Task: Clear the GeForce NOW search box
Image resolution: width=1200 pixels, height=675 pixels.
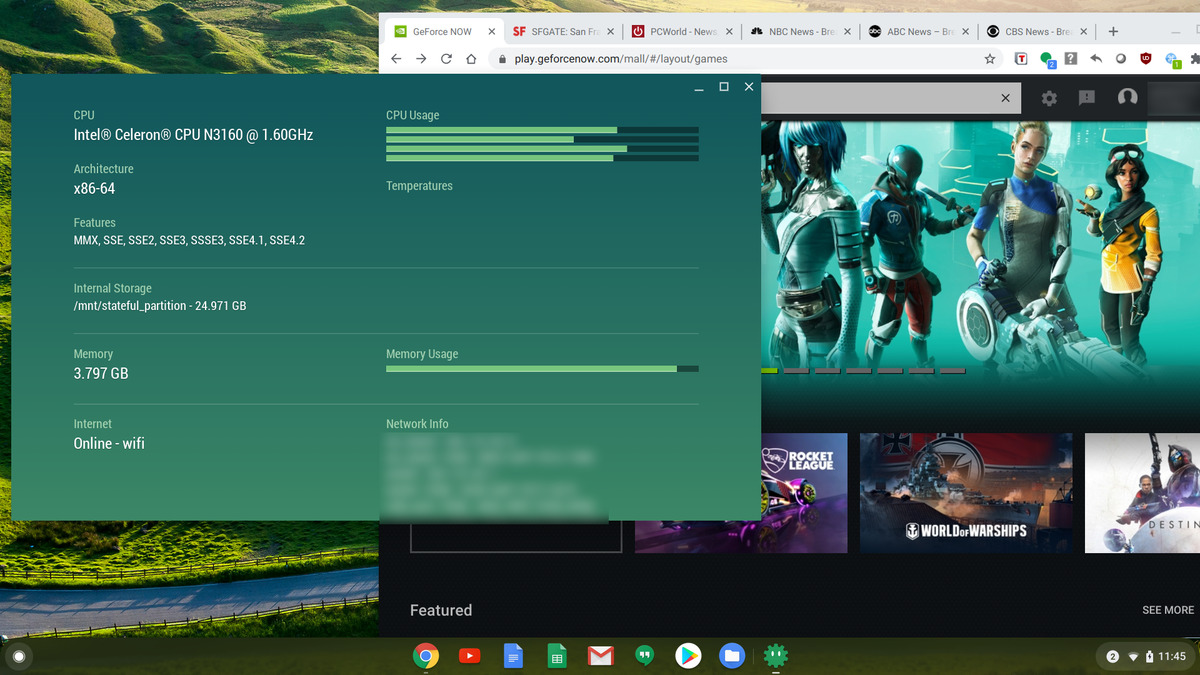Action: (1006, 98)
